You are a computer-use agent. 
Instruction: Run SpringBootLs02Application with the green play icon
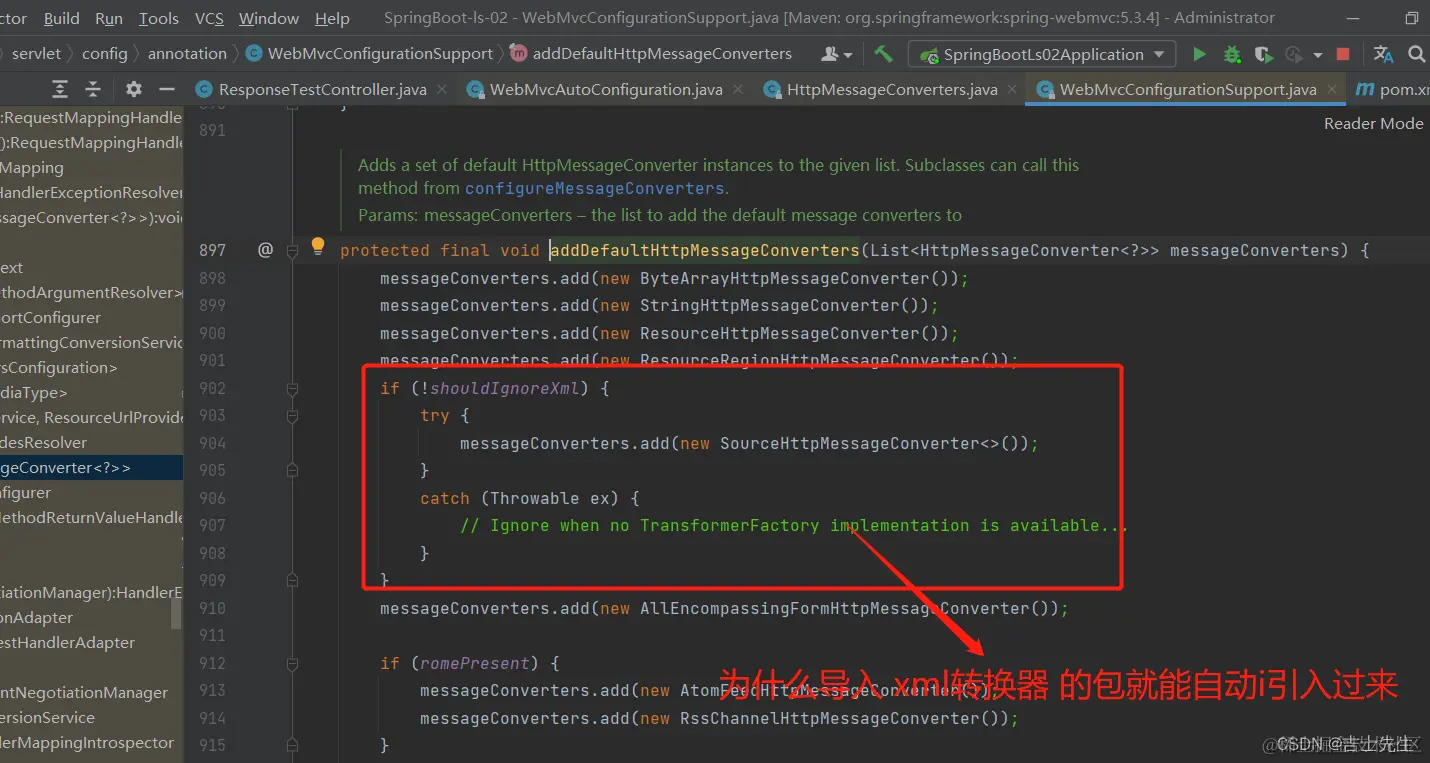coord(1200,54)
